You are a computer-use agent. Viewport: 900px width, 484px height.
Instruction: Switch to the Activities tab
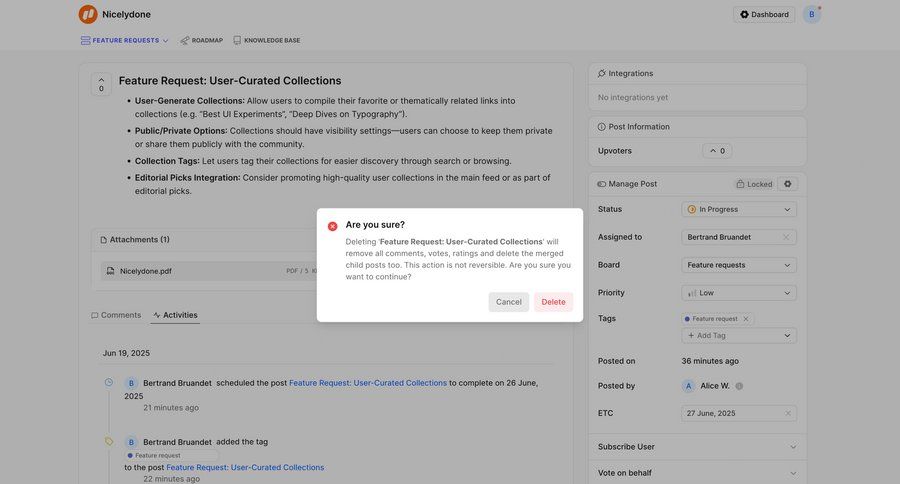[x=175, y=315]
